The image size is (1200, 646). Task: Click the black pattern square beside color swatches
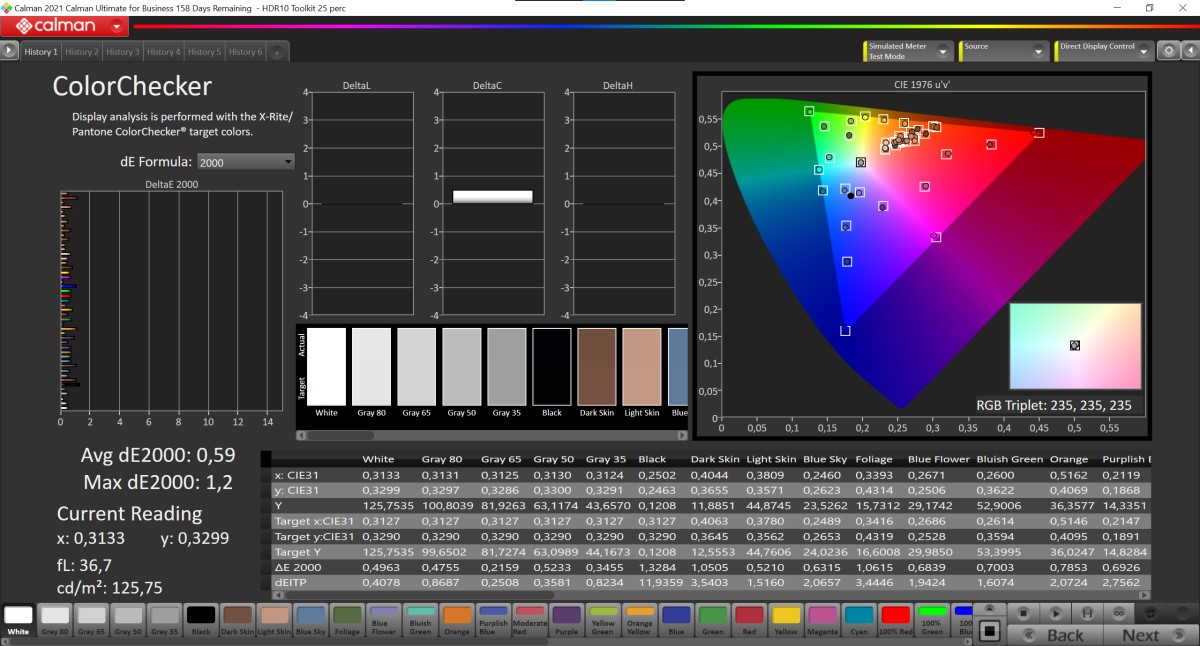click(989, 631)
